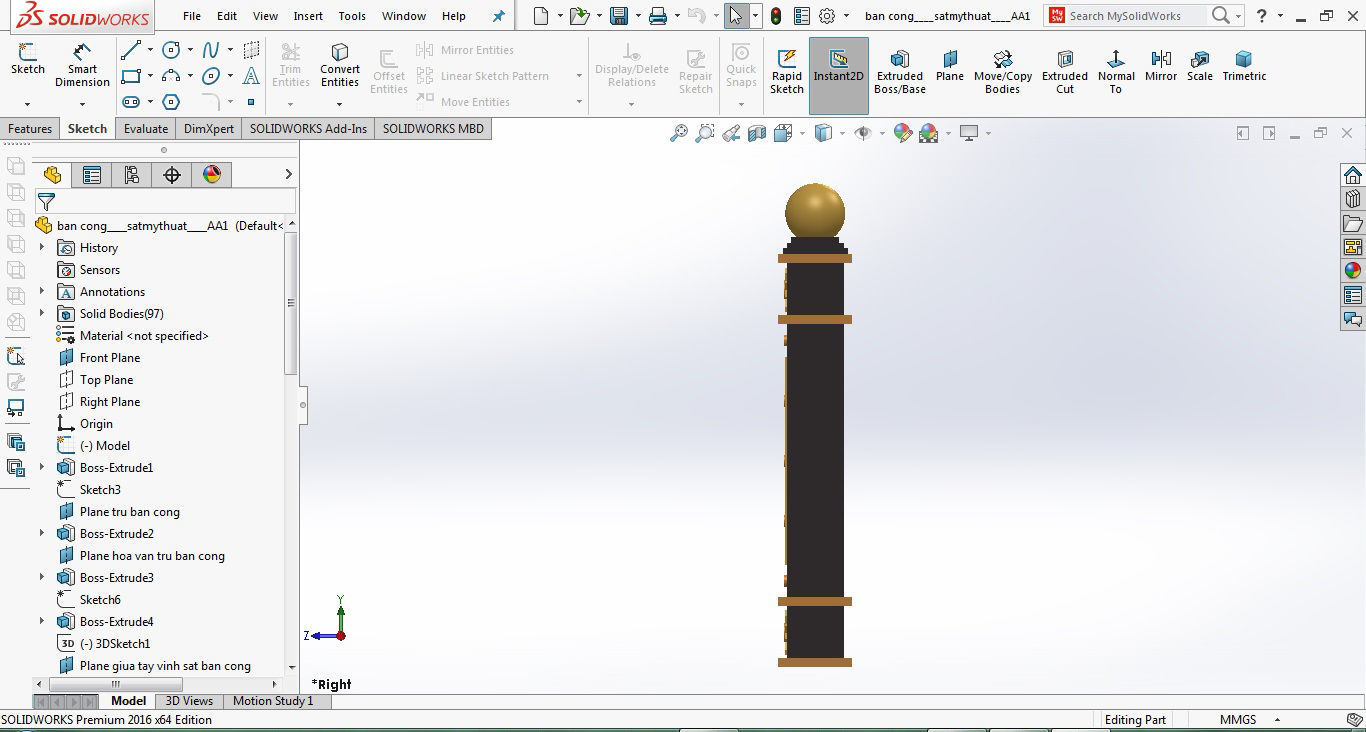Open the Motion Study 1 tab
The height and width of the screenshot is (732, 1366).
[x=273, y=701]
